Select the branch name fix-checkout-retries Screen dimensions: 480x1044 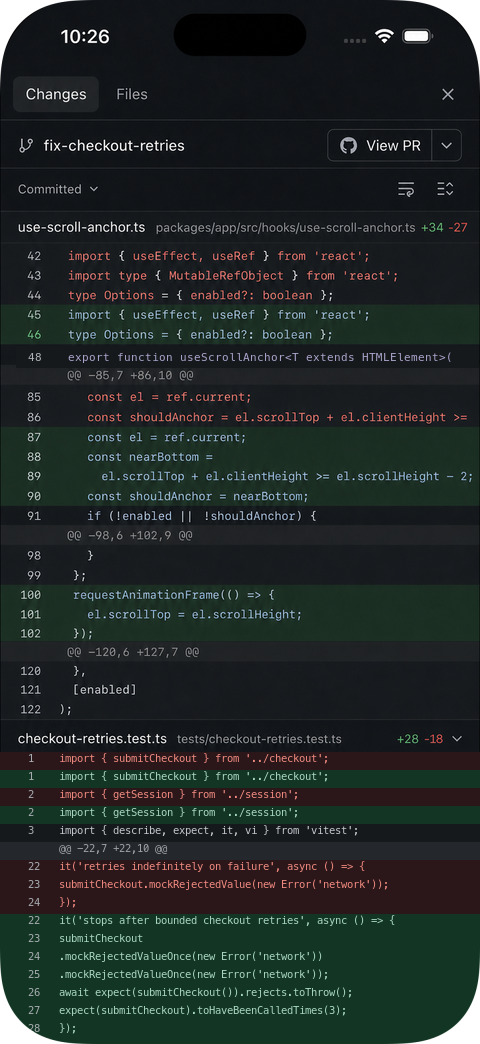[114, 146]
